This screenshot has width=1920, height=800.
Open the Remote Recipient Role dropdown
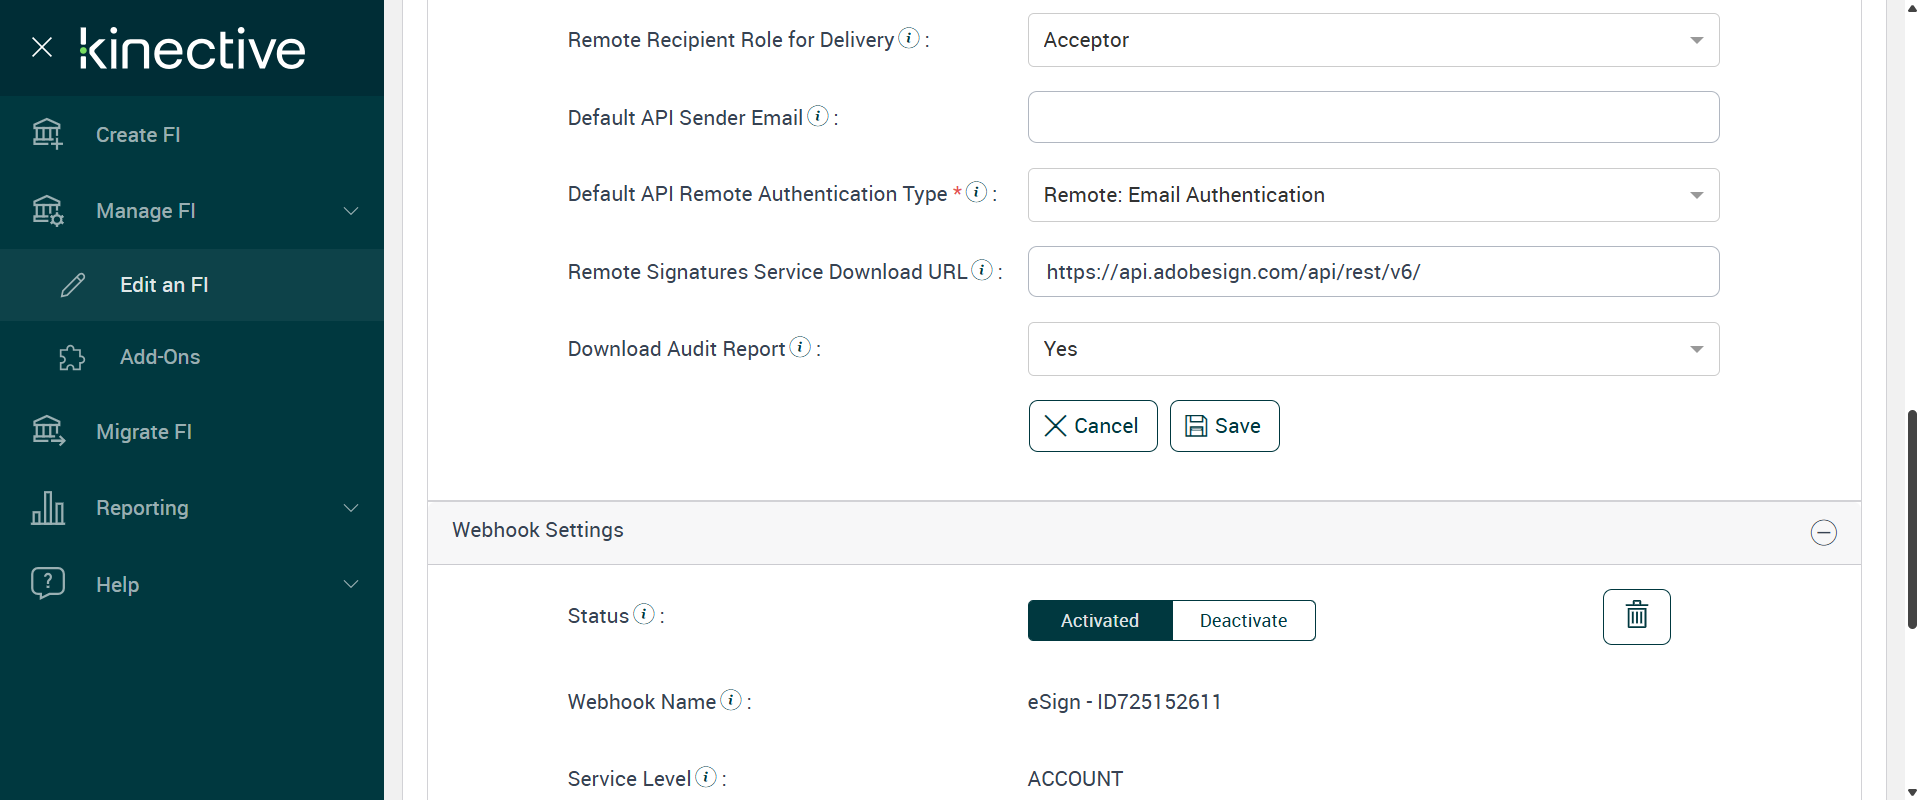1373,40
